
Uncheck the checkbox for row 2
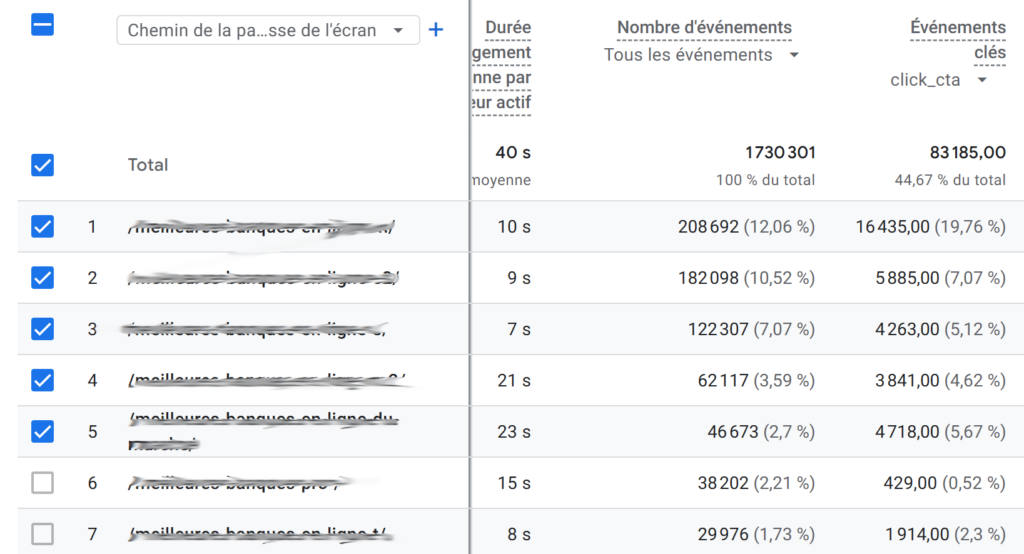(x=42, y=278)
